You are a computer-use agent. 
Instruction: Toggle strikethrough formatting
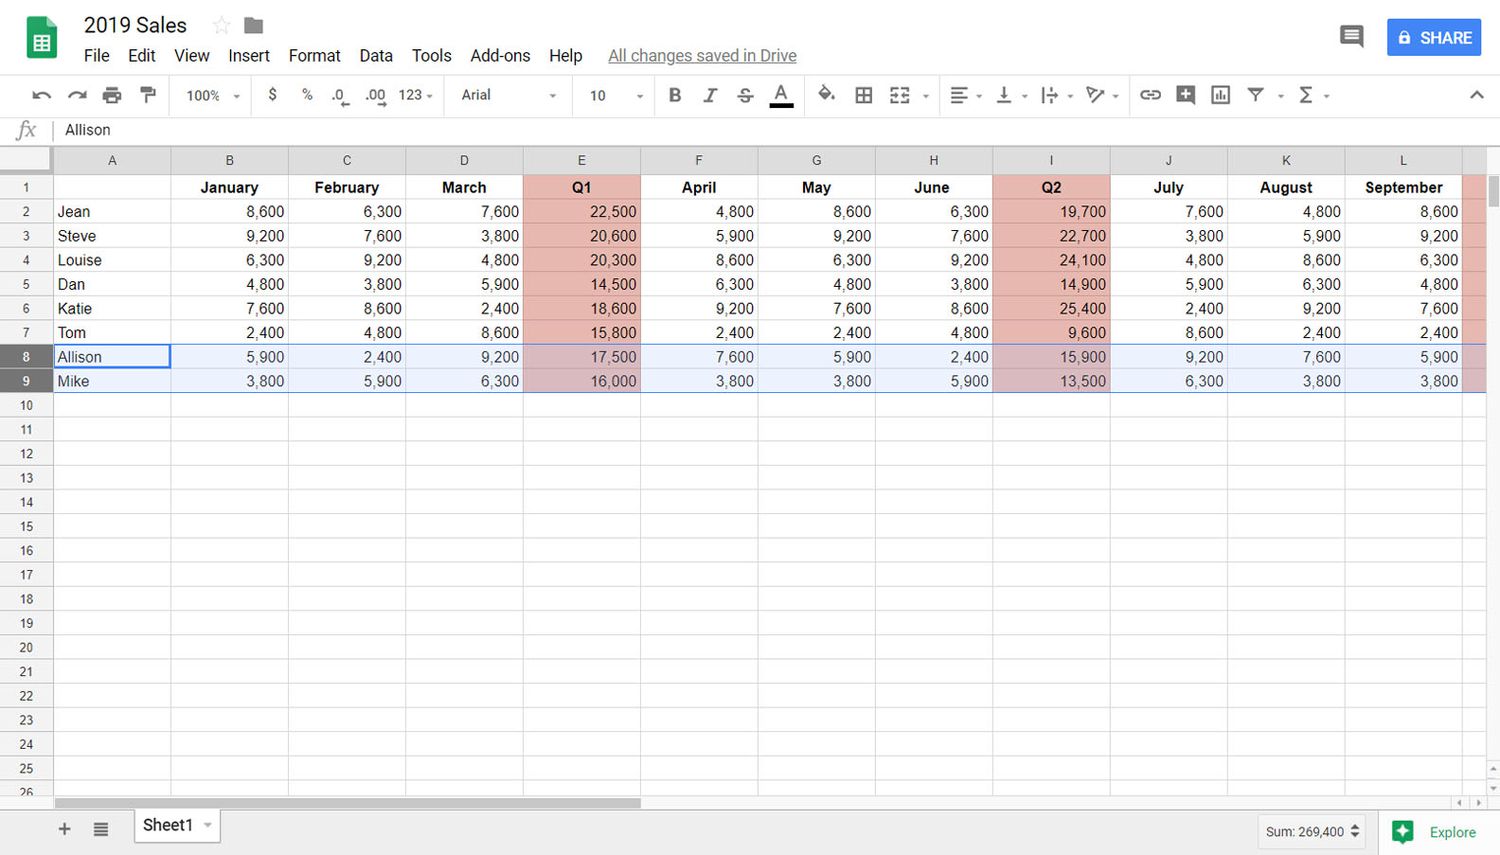(745, 94)
